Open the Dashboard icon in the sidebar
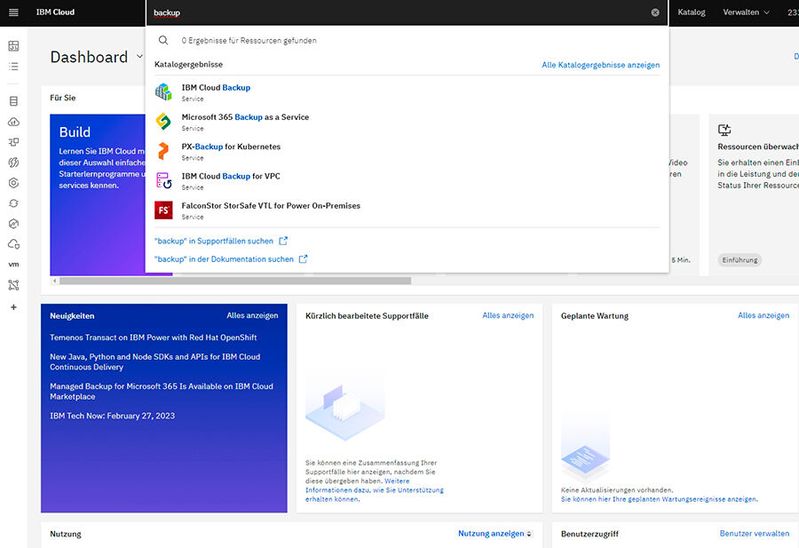The height and width of the screenshot is (548, 799). [14, 46]
